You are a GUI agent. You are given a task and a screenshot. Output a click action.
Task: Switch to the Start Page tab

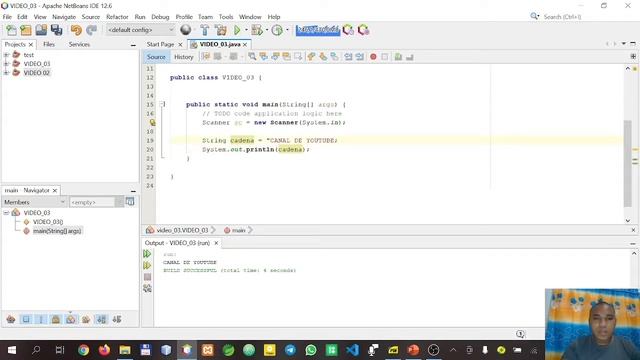tap(160, 44)
